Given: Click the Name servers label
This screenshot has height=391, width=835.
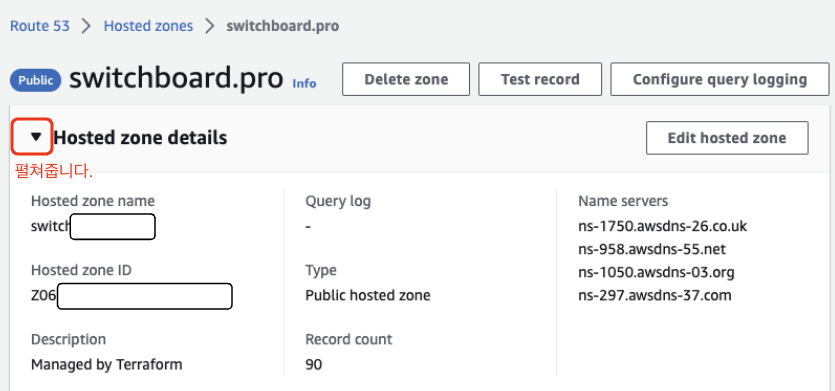Looking at the screenshot, I should [623, 201].
